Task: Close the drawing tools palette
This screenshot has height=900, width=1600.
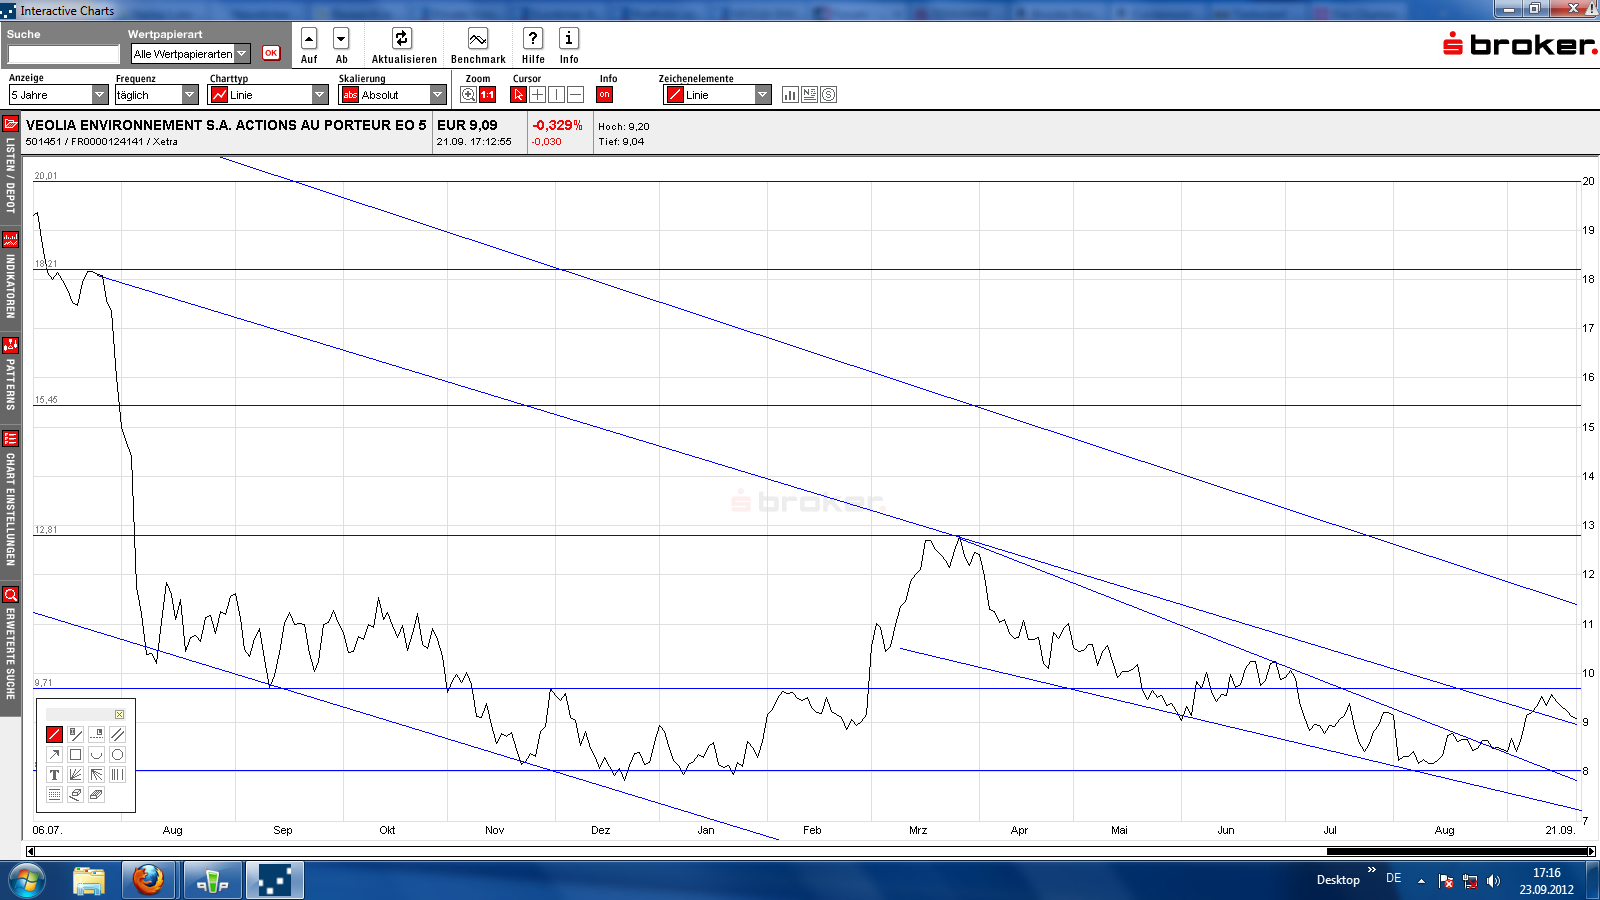Action: pyautogui.click(x=119, y=714)
